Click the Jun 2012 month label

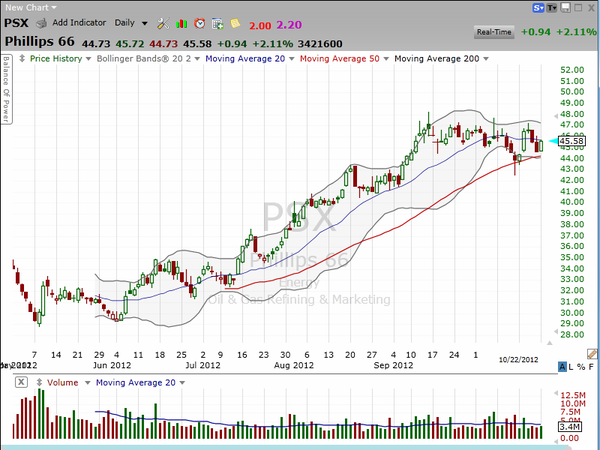pyautogui.click(x=112, y=365)
